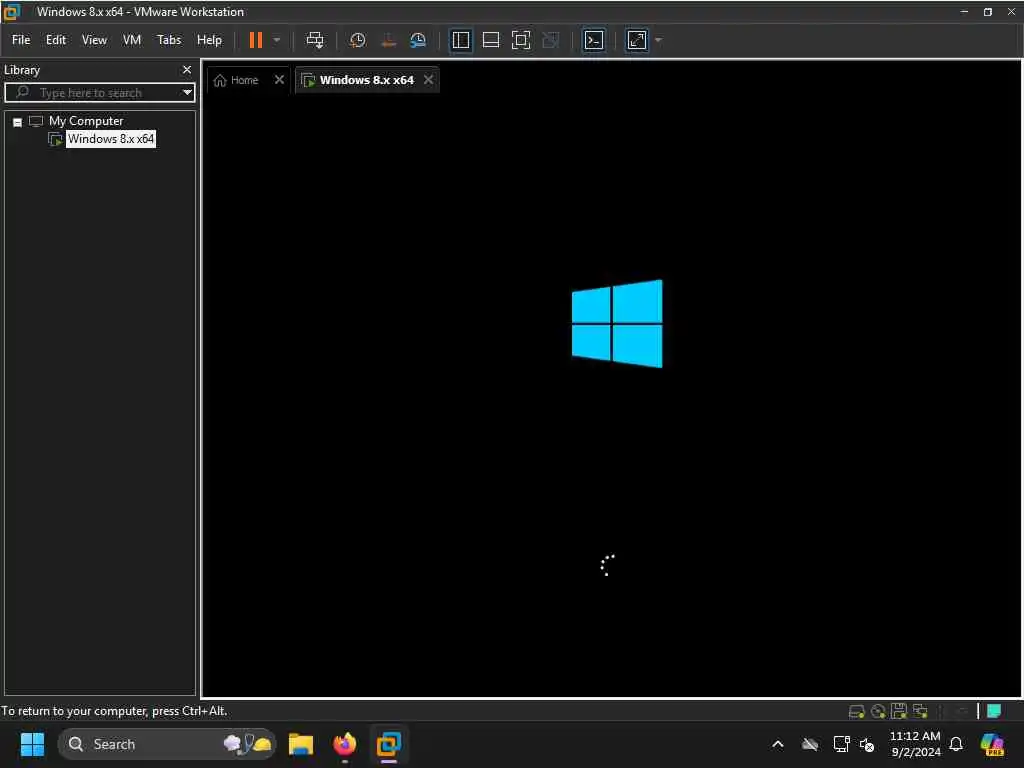
Task: Open File Explorer from the taskbar
Action: 301,744
